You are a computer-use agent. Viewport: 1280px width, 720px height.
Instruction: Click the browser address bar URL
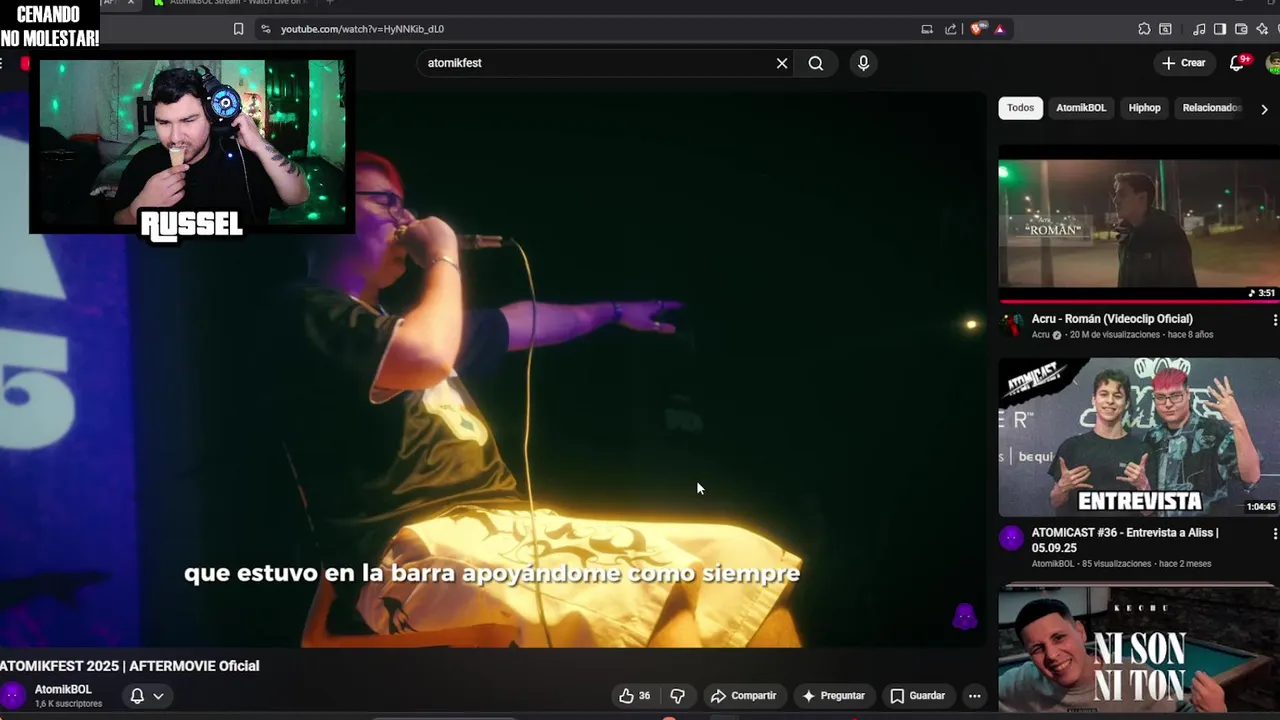coord(362,29)
